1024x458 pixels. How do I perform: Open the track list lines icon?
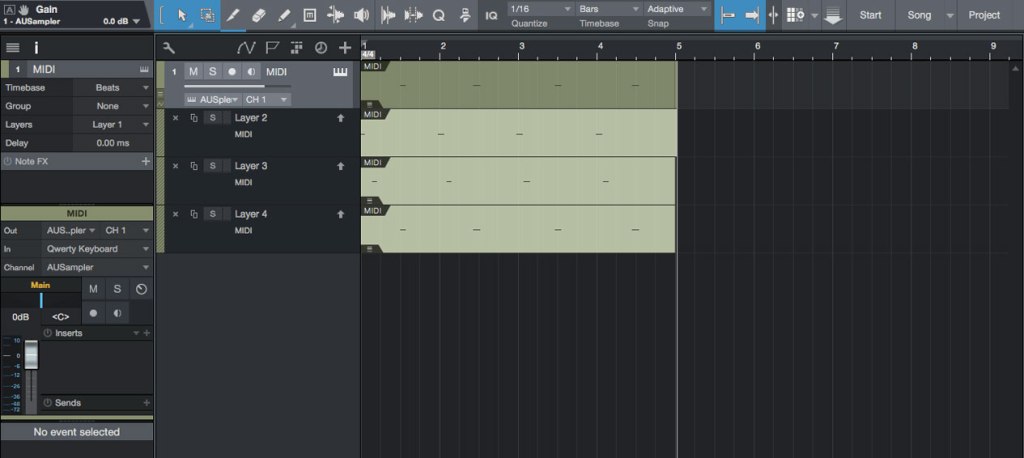[x=12, y=48]
